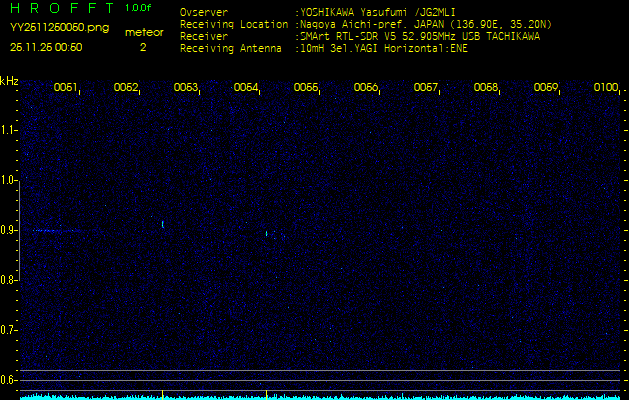This screenshot has height=400, width=629.
Task: Click the cyan signal level strip at the bottom
Action: 320,397
